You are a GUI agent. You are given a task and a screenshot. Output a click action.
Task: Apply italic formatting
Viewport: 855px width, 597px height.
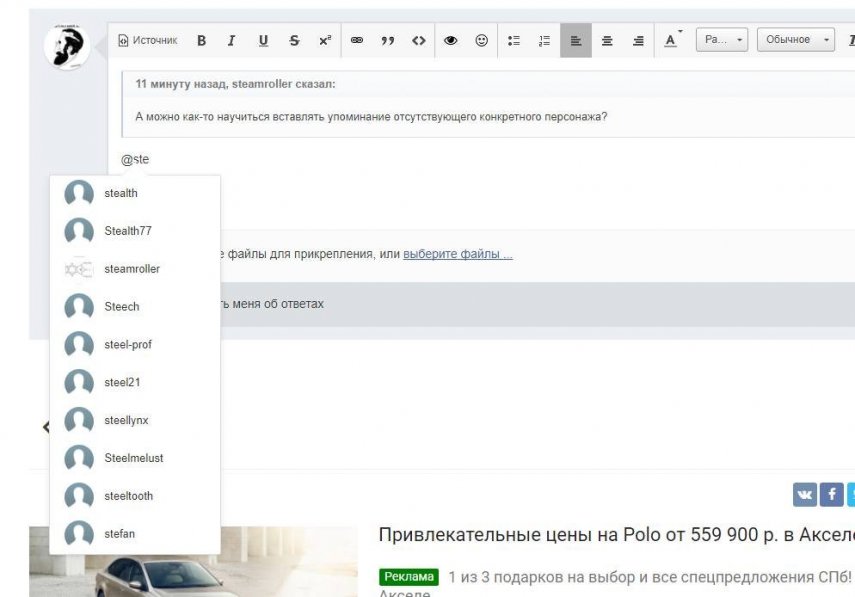point(231,40)
